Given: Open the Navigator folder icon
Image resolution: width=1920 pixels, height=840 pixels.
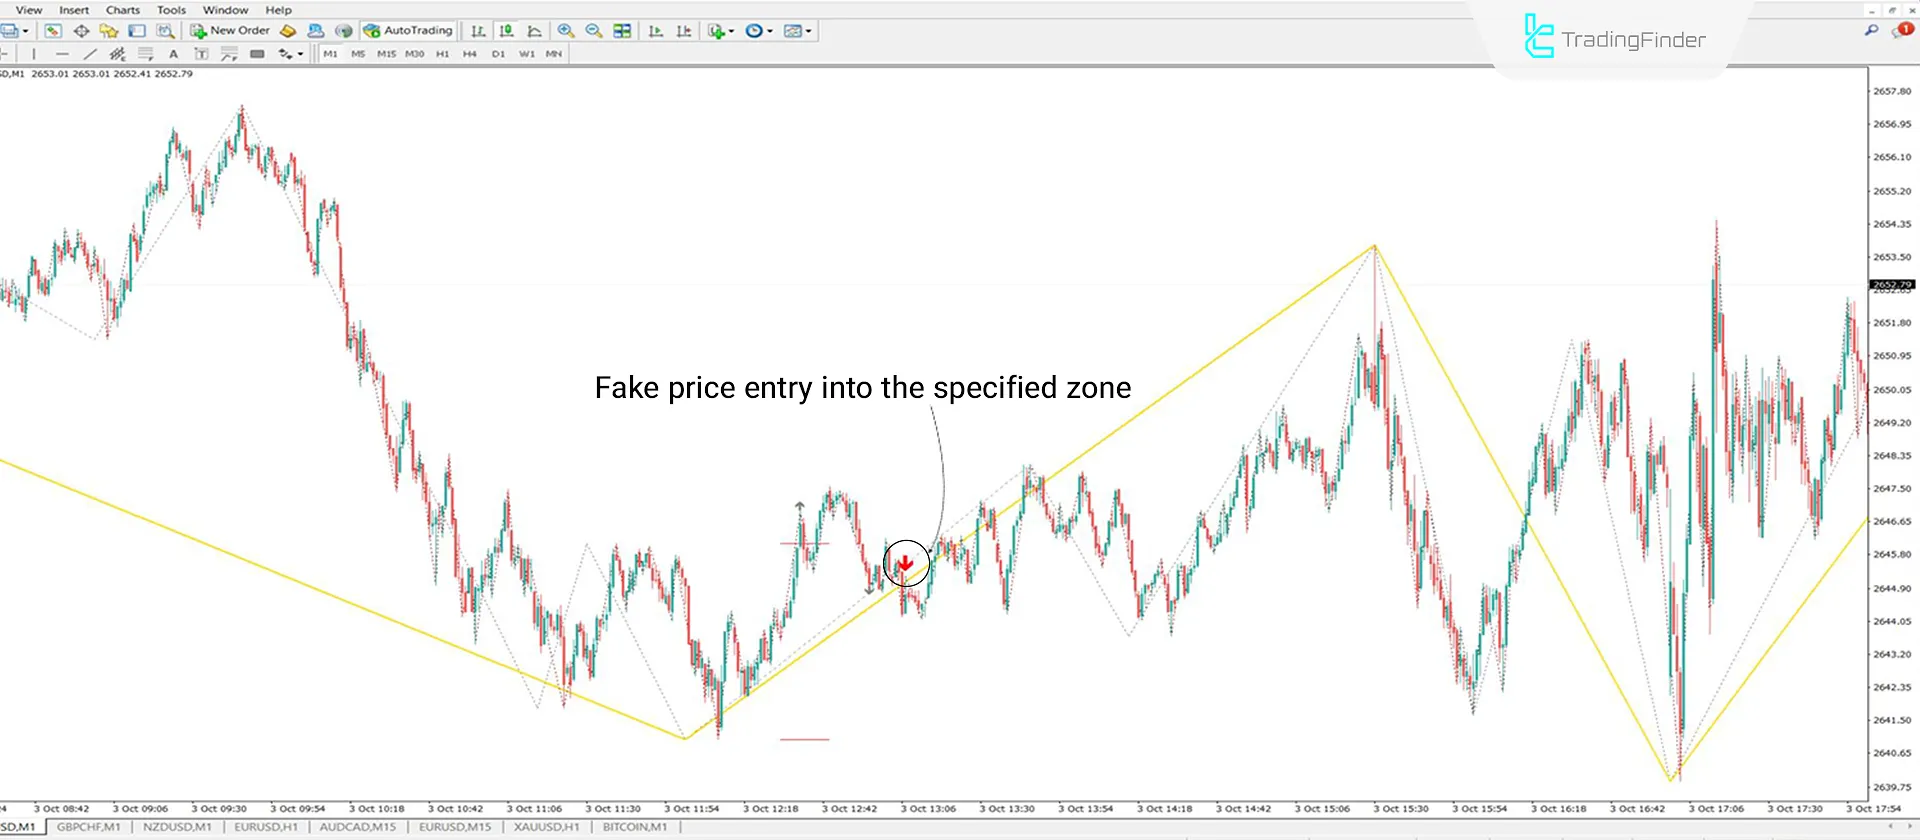Looking at the screenshot, I should (x=109, y=31).
